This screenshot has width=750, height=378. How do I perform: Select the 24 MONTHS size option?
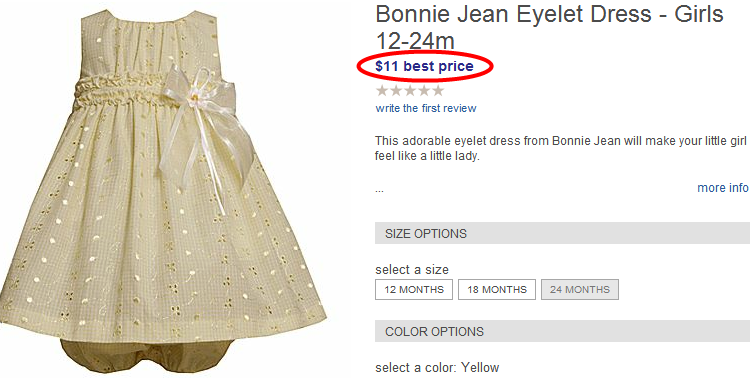[580, 289]
